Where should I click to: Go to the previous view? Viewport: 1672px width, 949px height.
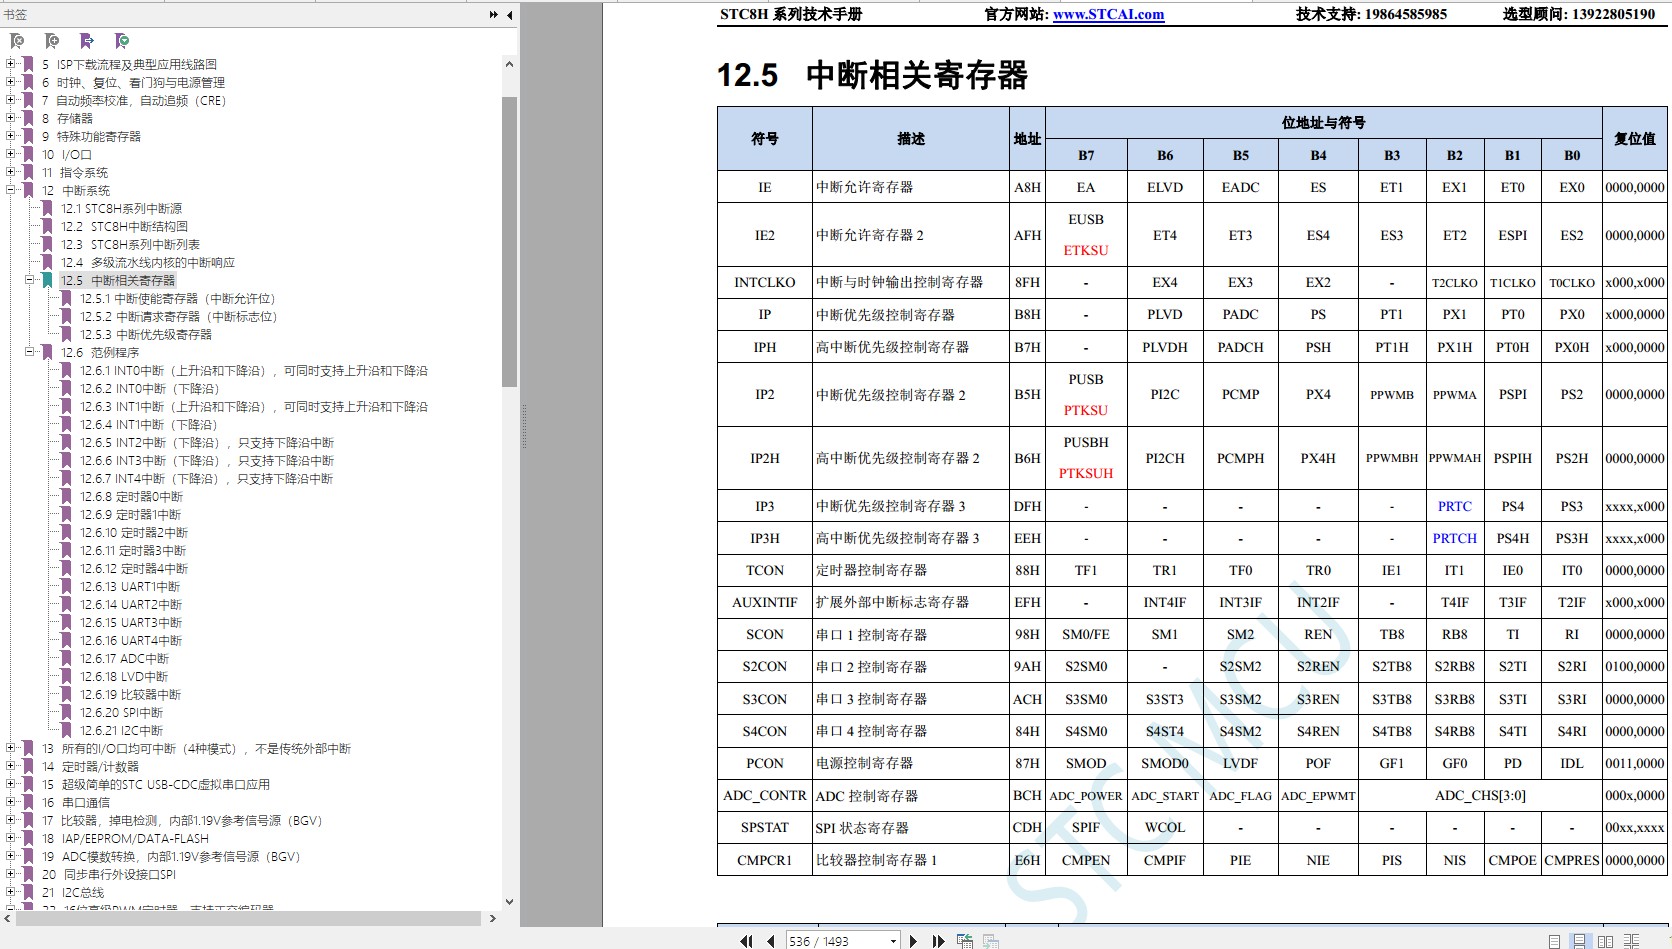coord(965,941)
